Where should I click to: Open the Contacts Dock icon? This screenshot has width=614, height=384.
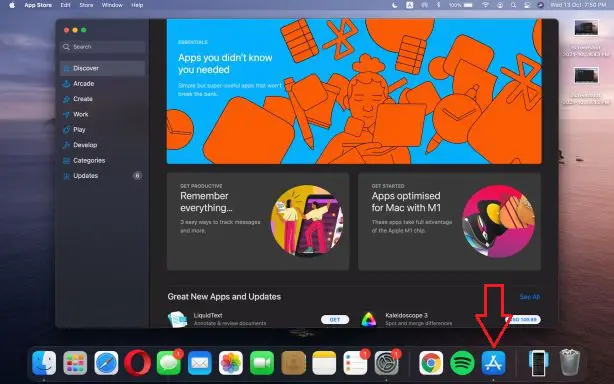pos(293,363)
